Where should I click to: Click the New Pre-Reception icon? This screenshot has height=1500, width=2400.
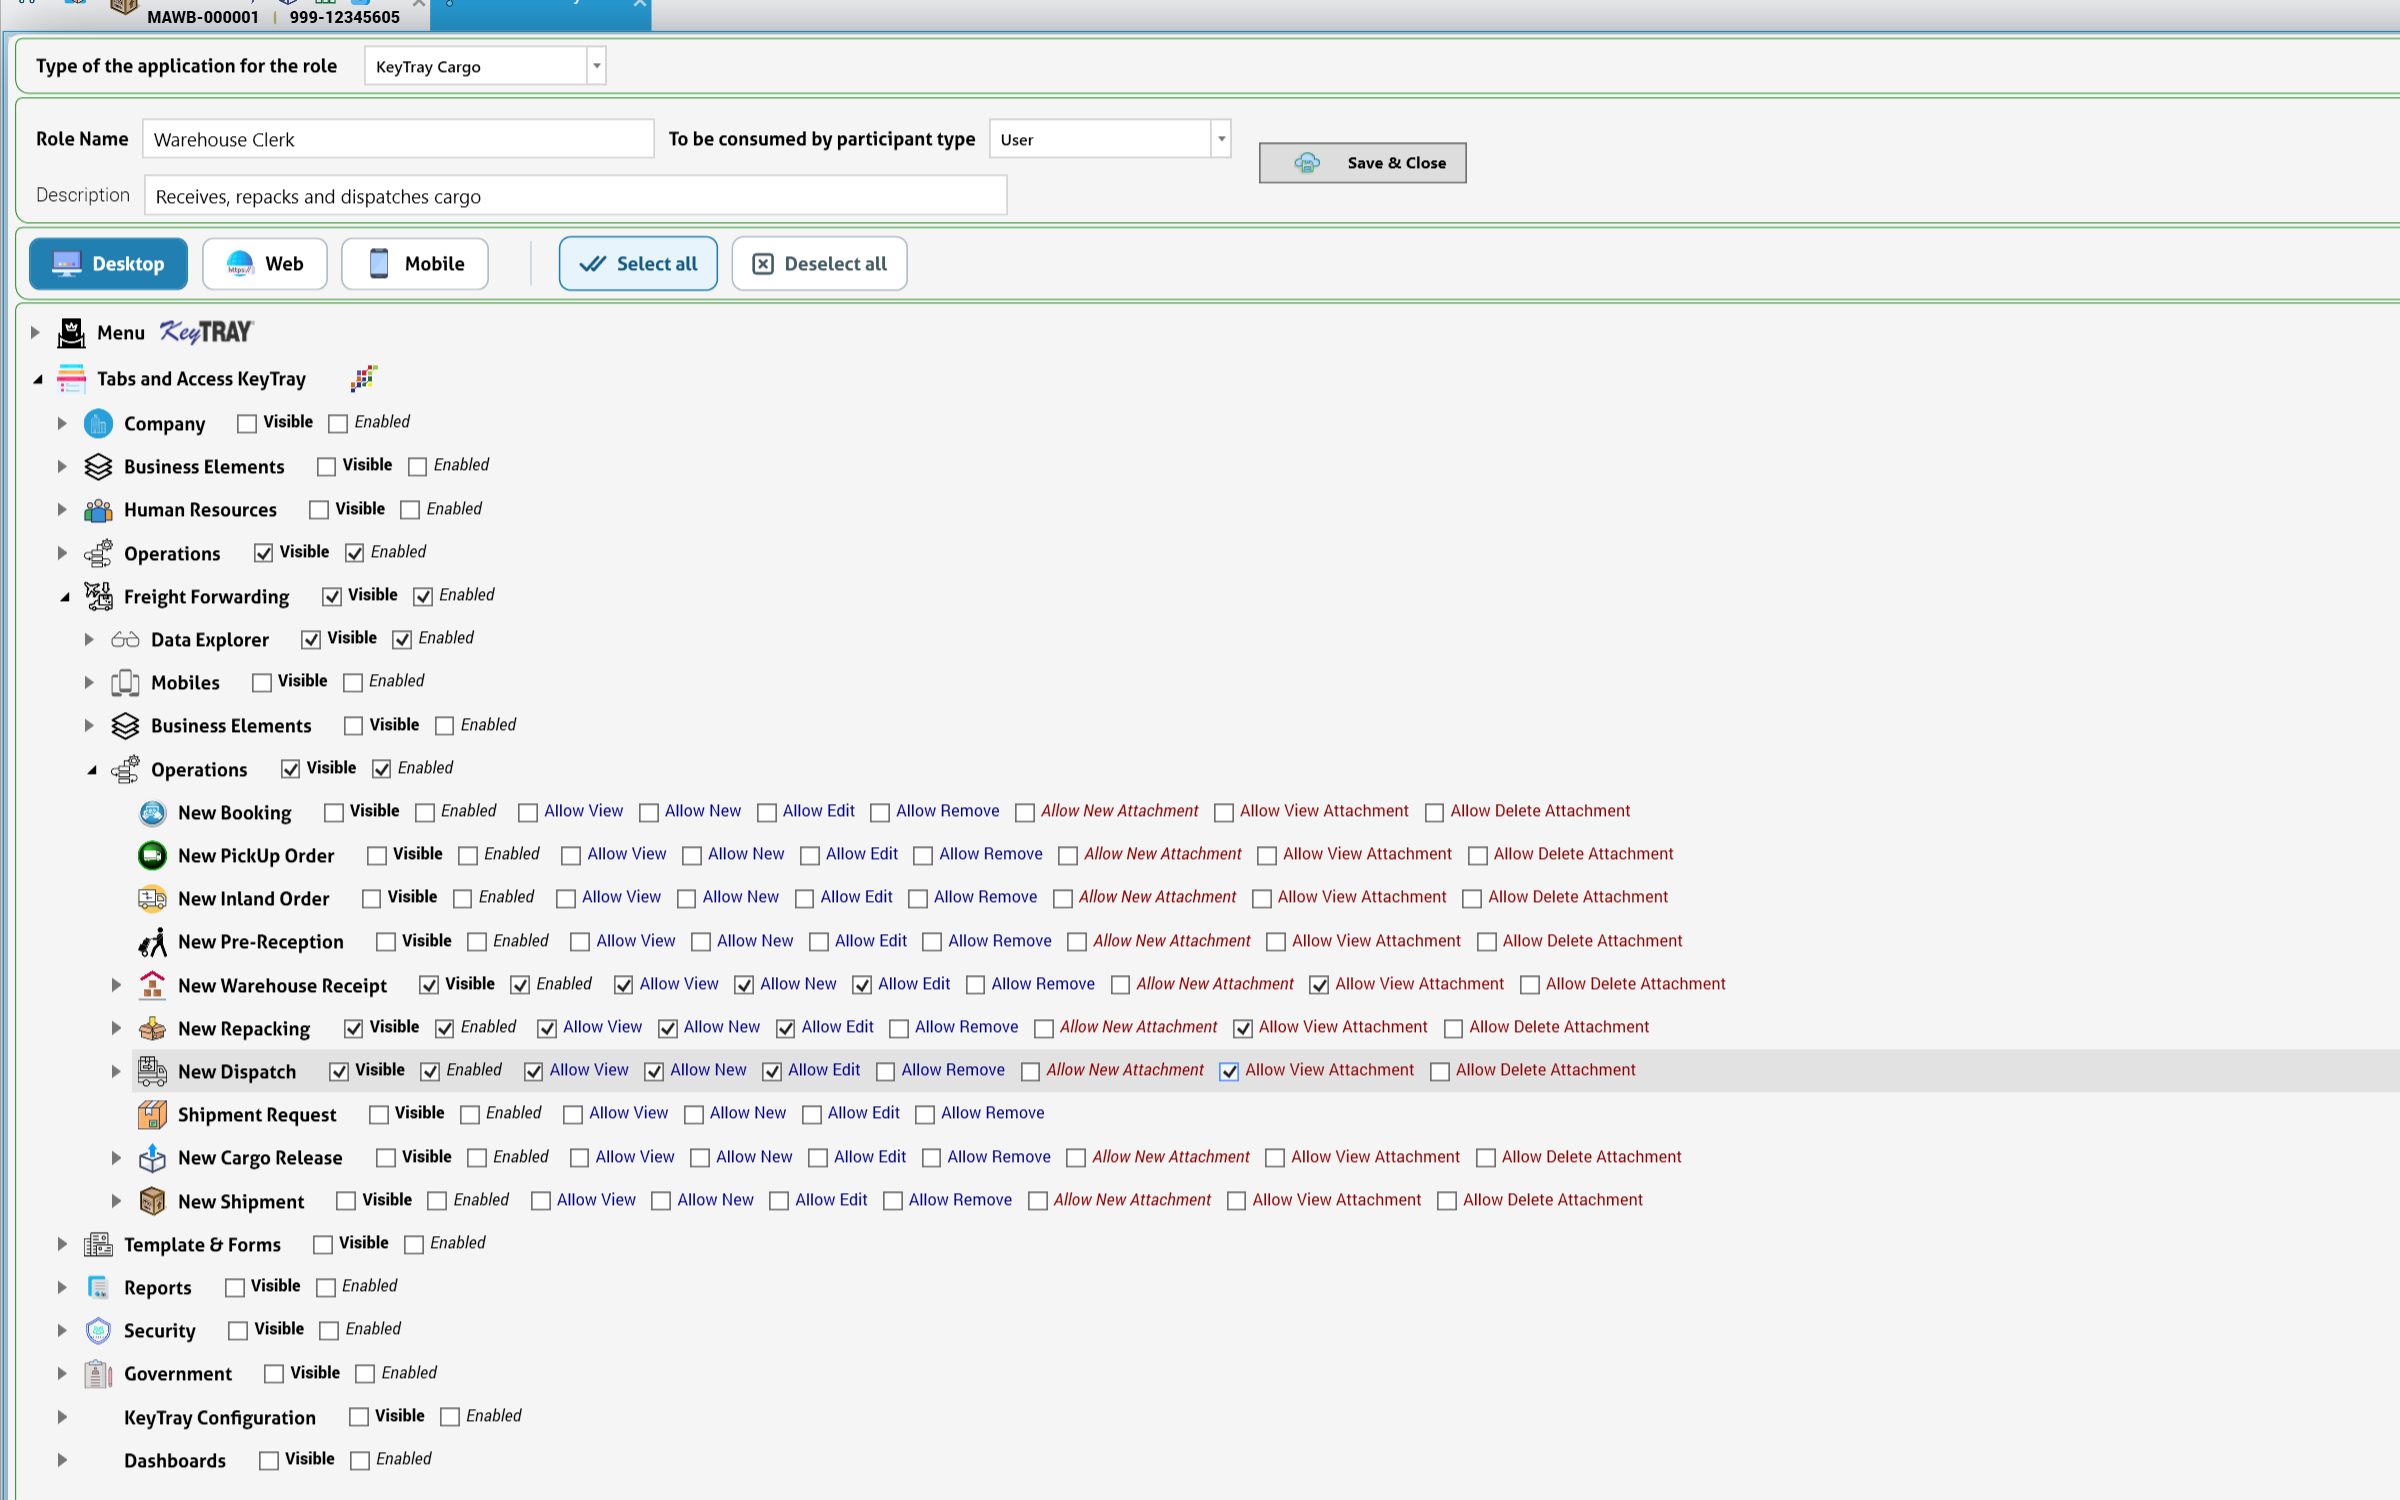coord(152,941)
